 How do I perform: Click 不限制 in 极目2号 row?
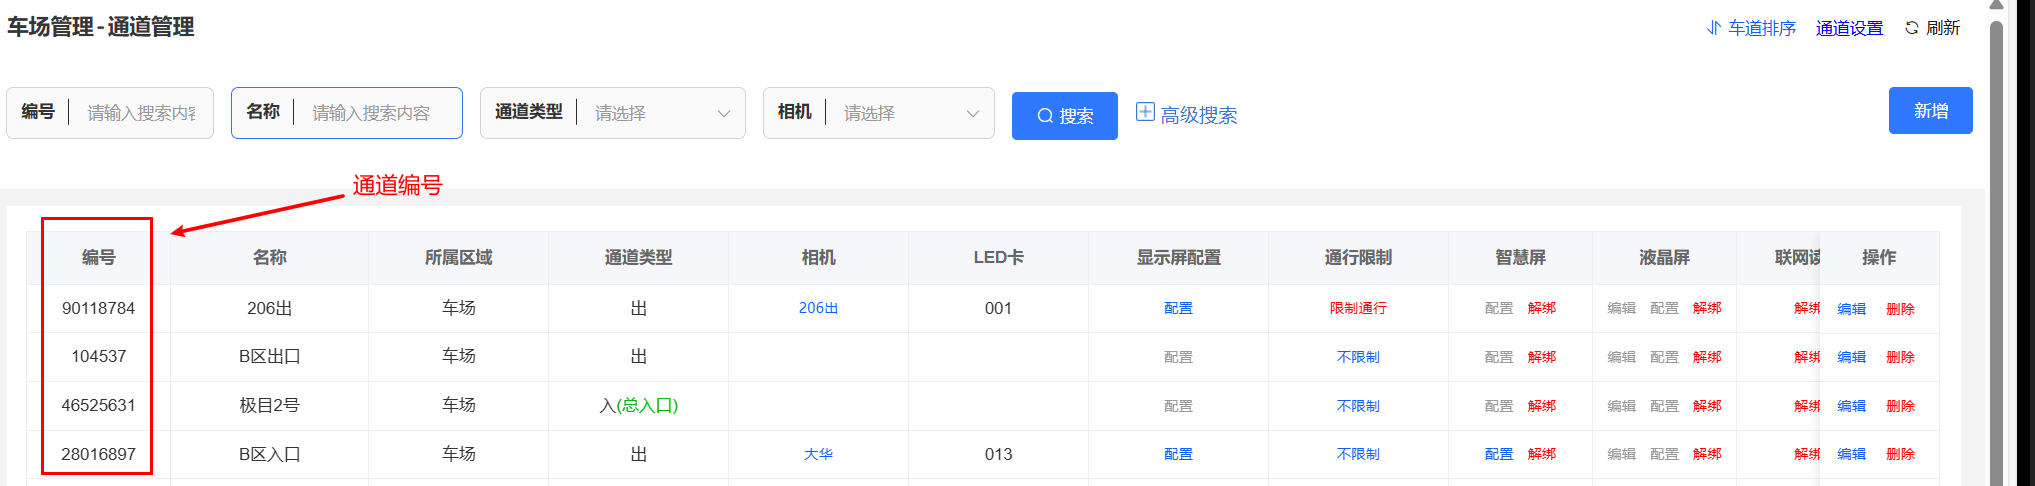point(1358,406)
